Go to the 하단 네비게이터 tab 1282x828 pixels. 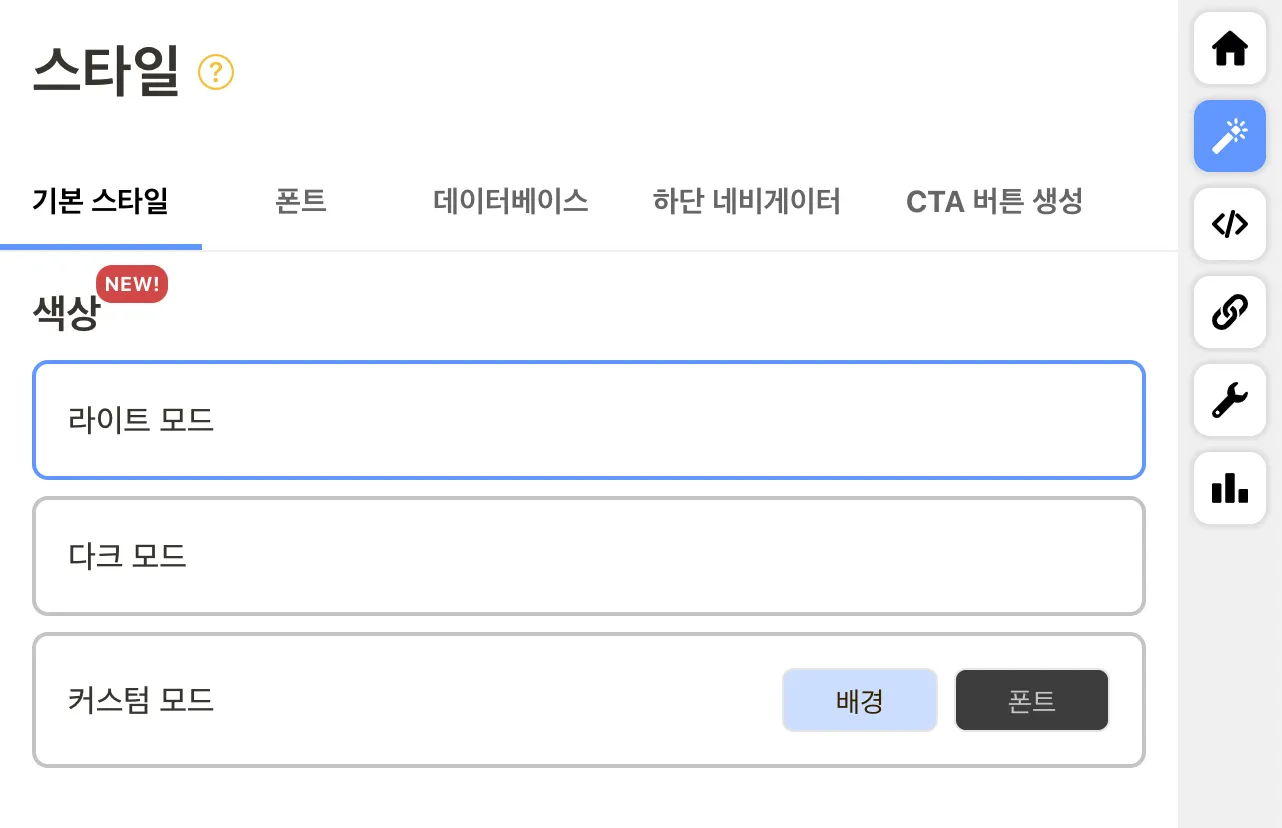[746, 202]
